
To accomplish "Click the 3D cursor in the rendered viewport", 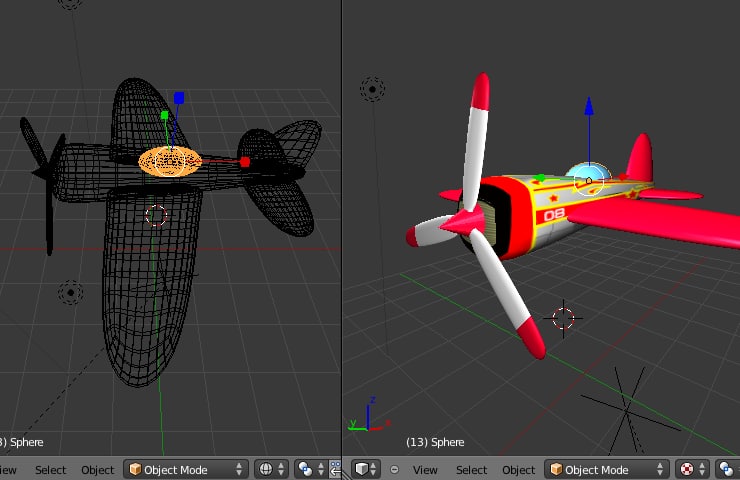I will pyautogui.click(x=563, y=319).
